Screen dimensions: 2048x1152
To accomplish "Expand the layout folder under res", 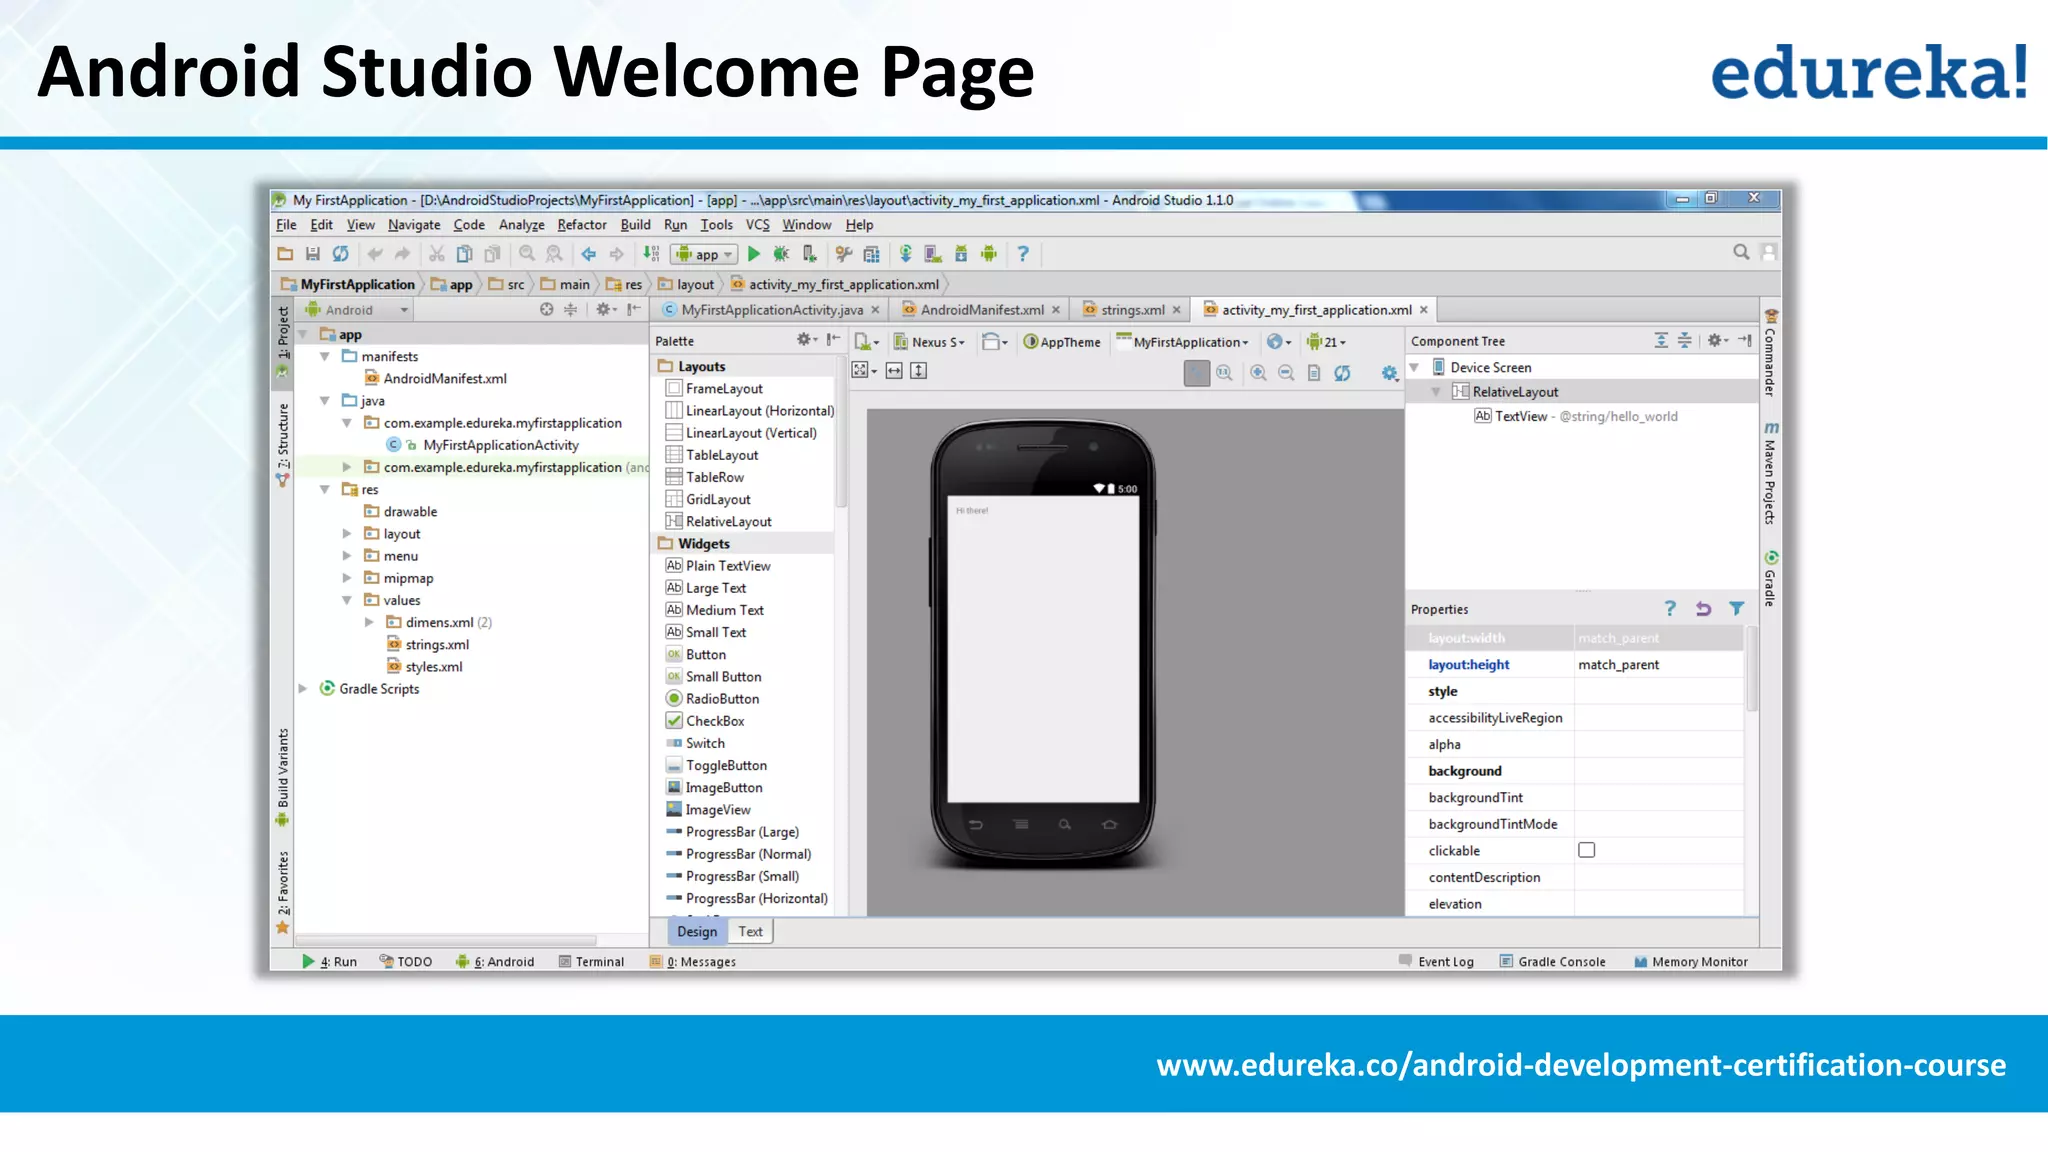I will (x=347, y=534).
